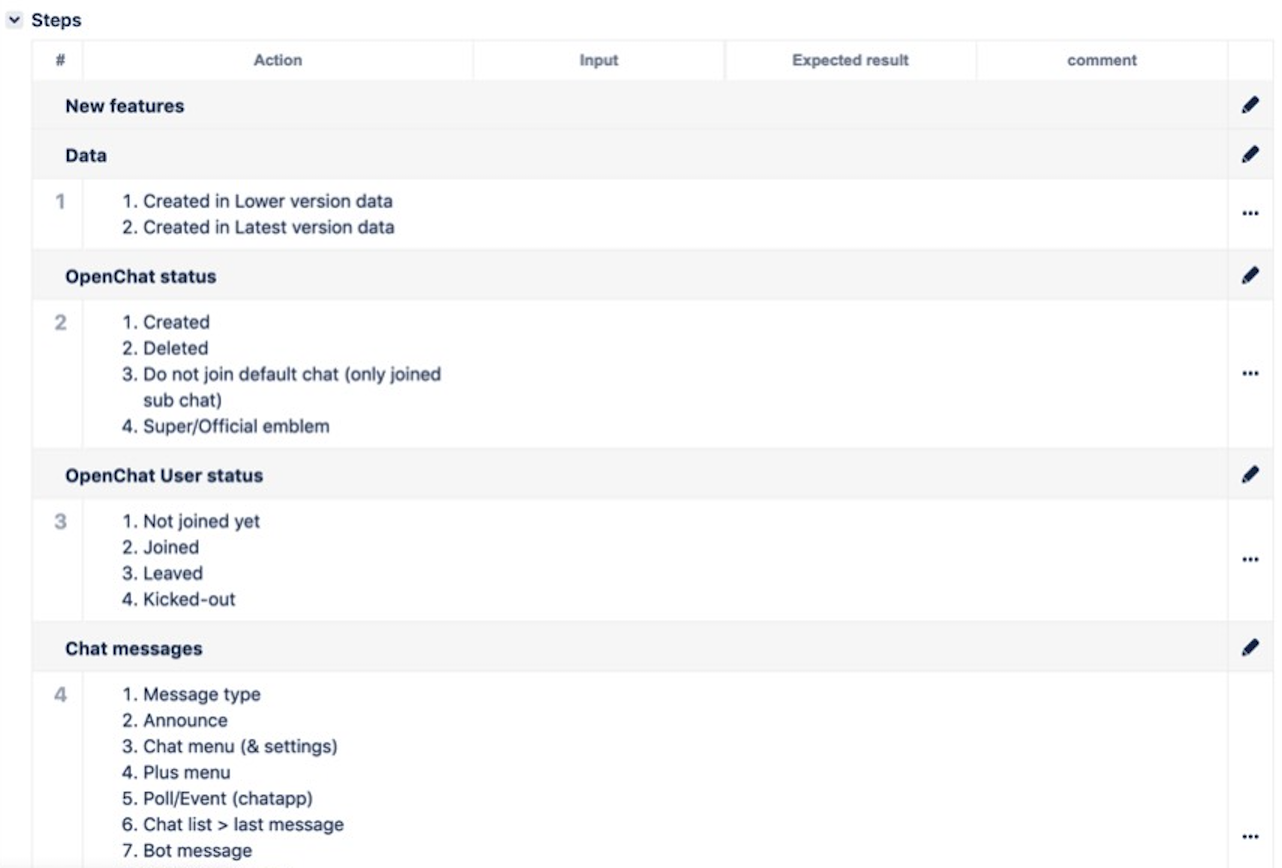Click the Steps section title
Screen dimensions: 1282x868
[x=56, y=20]
